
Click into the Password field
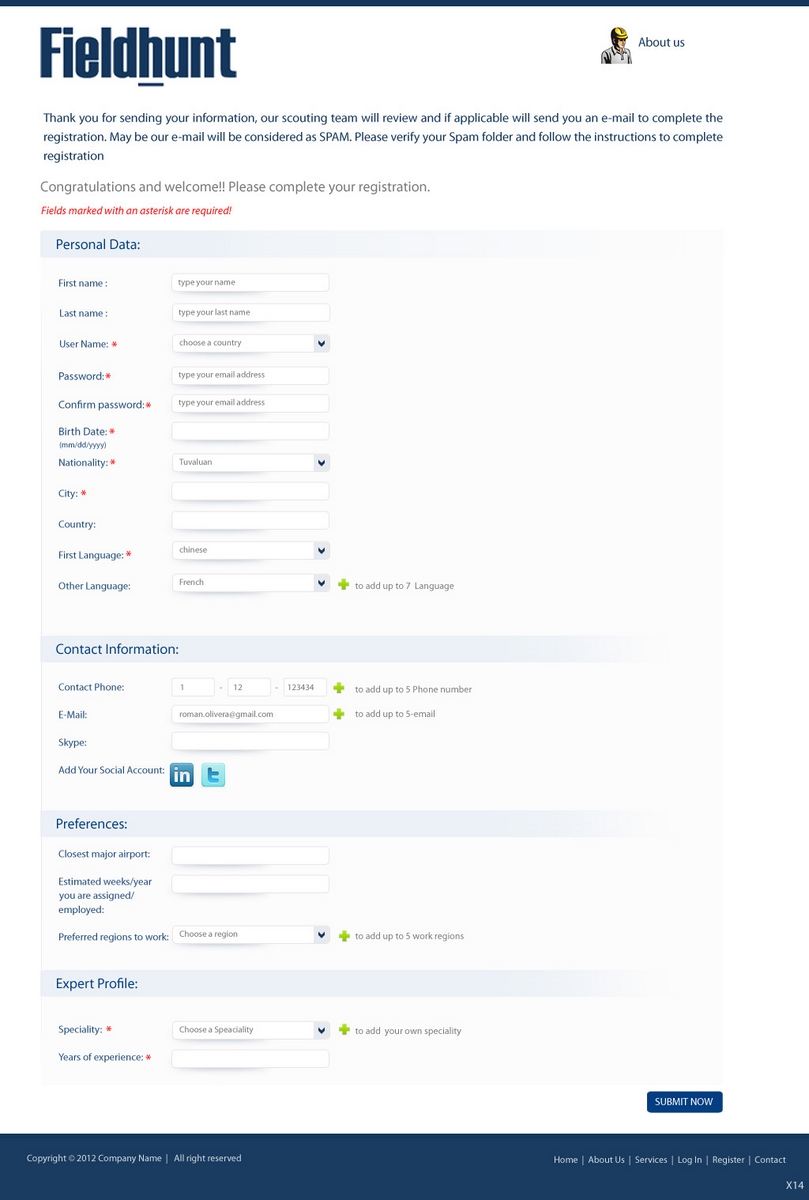click(250, 376)
